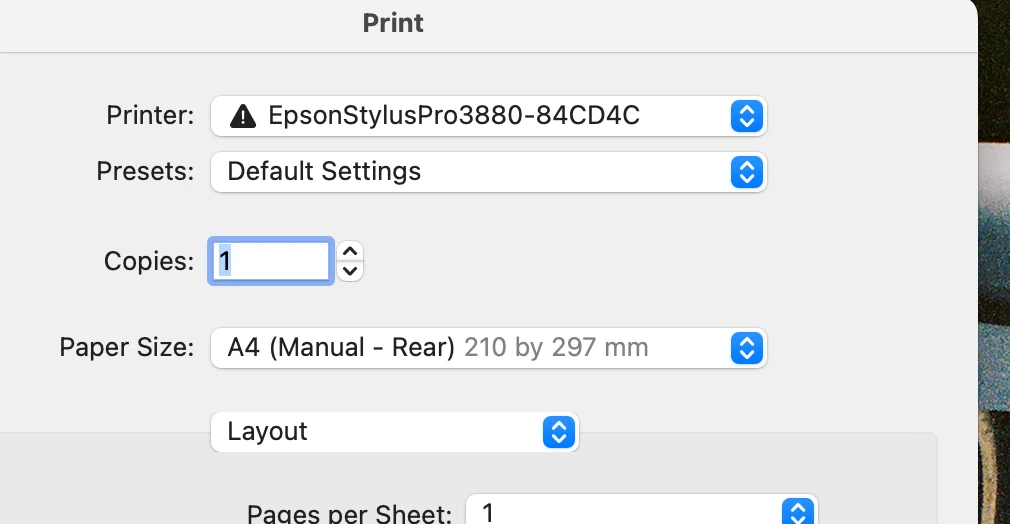Click the blue chevron arrows of Printer popup
Image resolution: width=1010 pixels, height=524 pixels.
click(747, 116)
